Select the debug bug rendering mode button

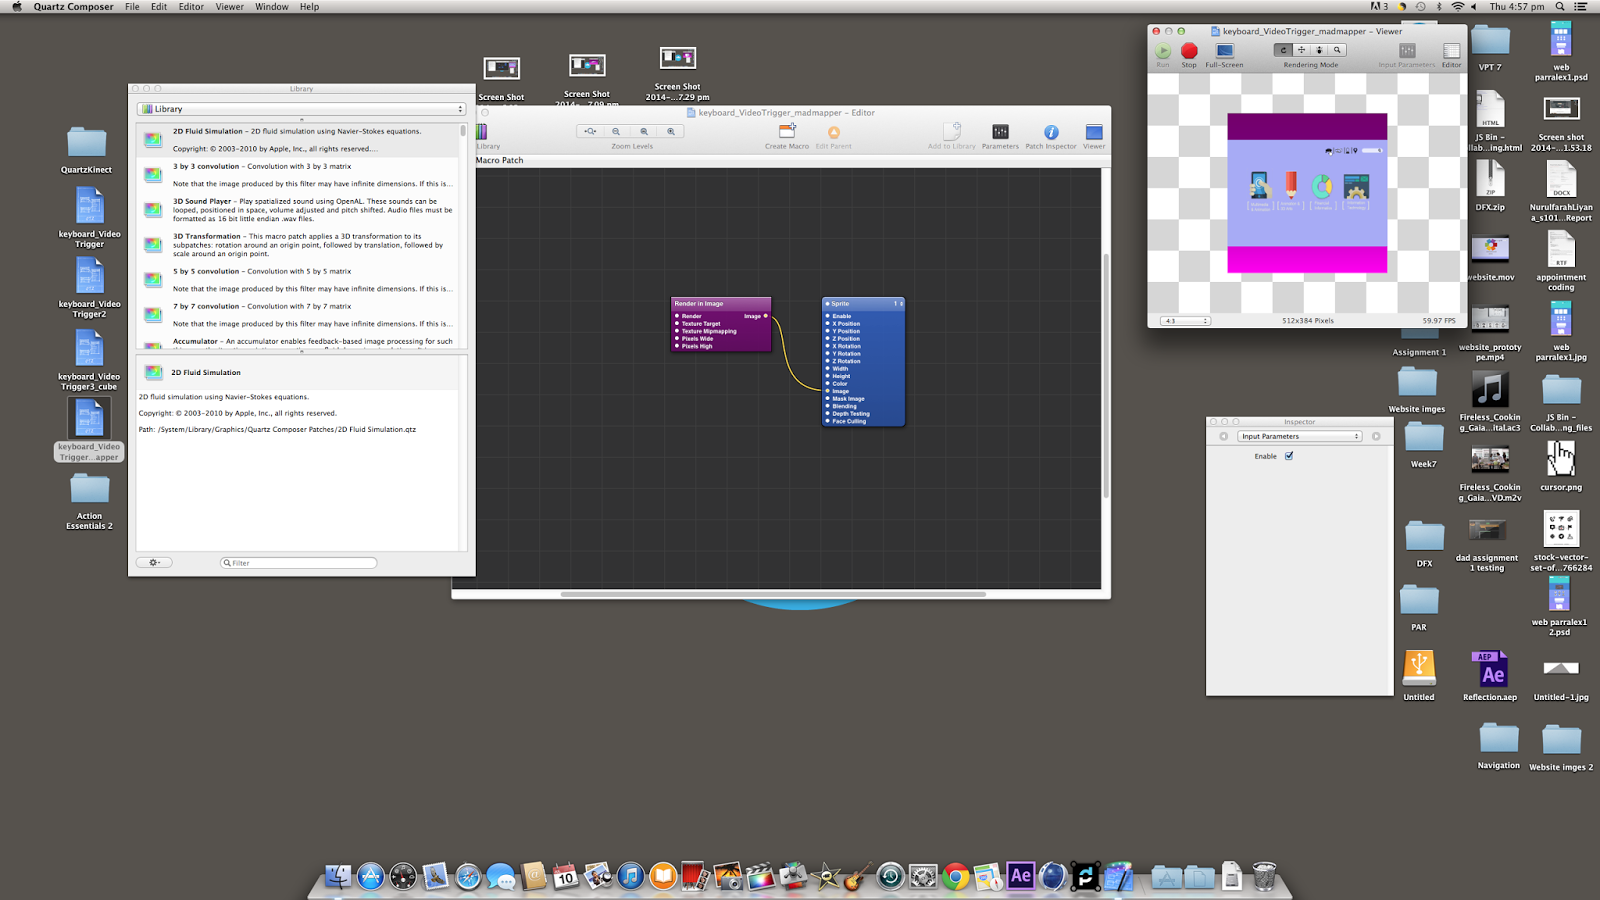click(1319, 50)
